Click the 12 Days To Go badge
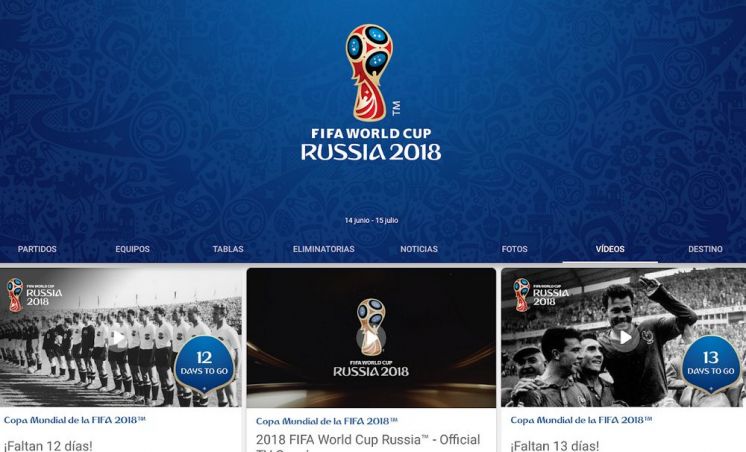 (x=205, y=364)
